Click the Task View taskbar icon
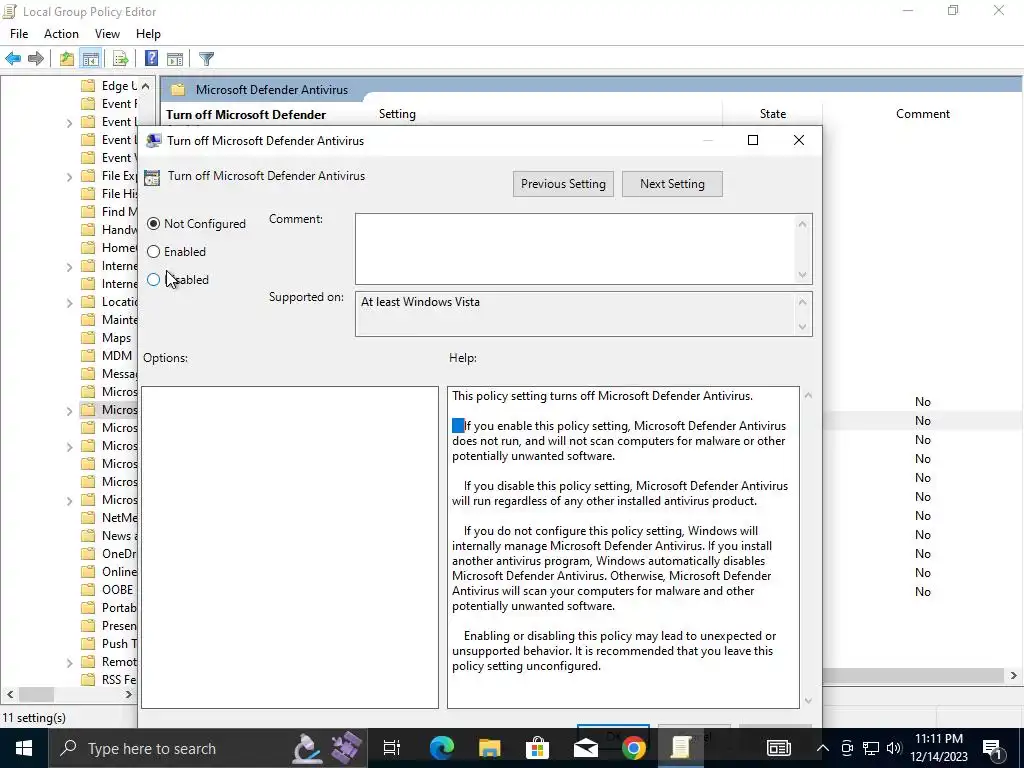The height and width of the screenshot is (768, 1024). pos(392,748)
